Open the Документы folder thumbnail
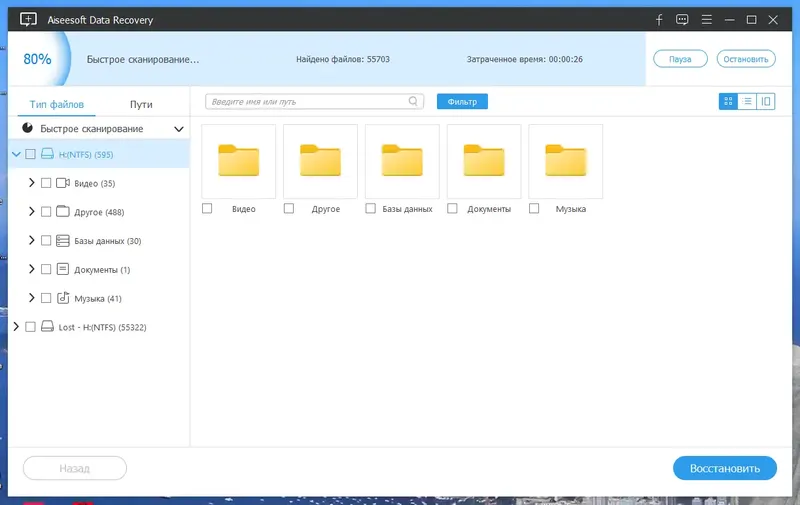The image size is (800, 505). [484, 161]
